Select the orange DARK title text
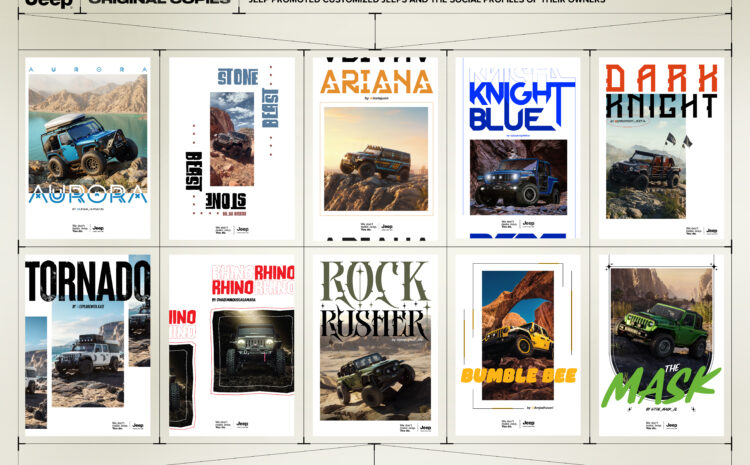The image size is (750, 465). pyautogui.click(x=662, y=78)
